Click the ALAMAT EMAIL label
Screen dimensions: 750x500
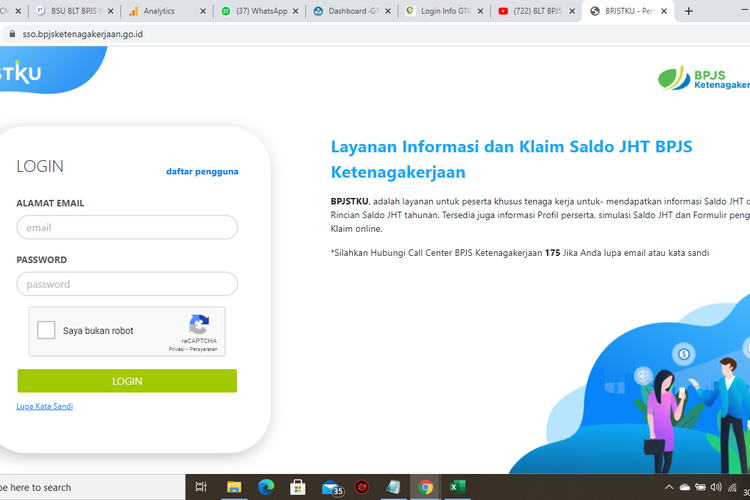50,203
